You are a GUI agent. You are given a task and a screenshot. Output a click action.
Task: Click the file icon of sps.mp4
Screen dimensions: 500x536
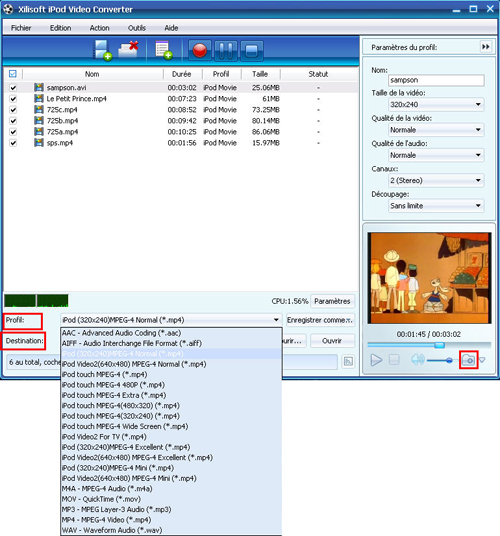(39, 143)
